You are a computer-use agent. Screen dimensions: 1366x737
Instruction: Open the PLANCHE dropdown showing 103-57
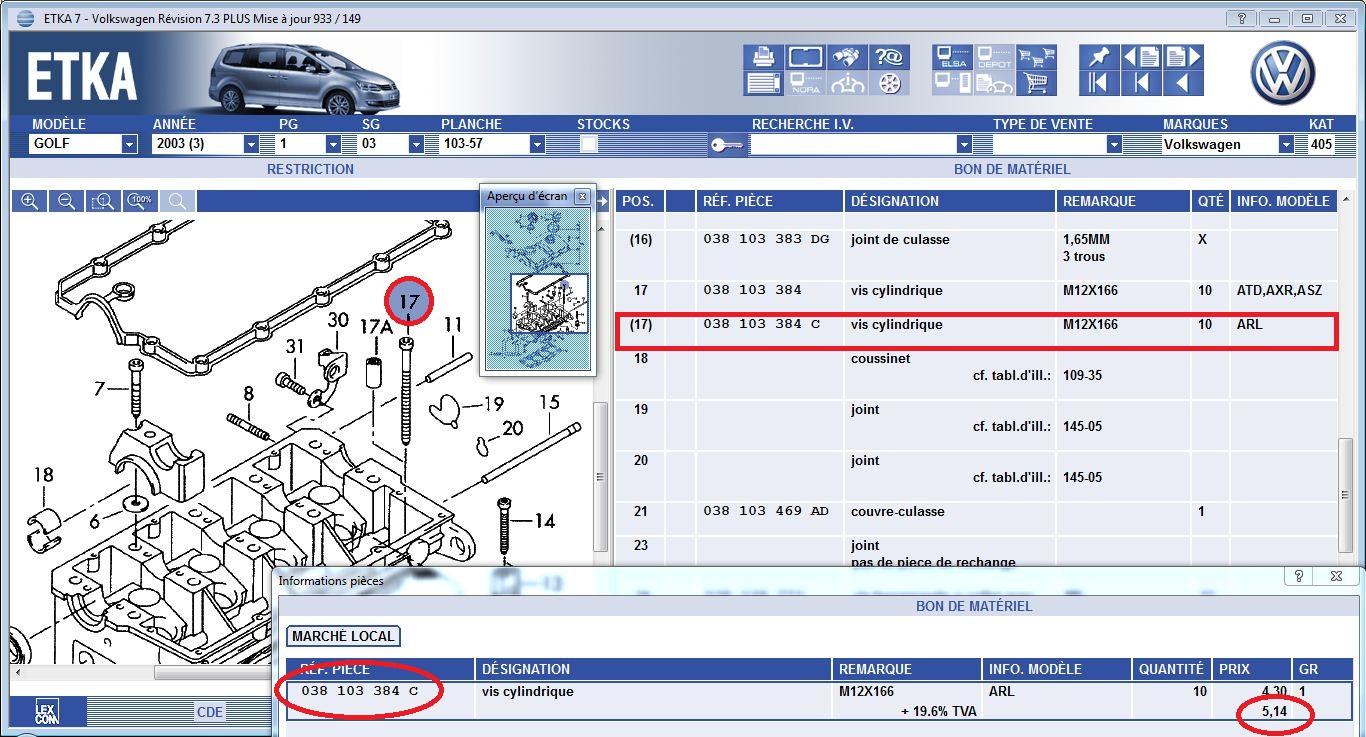537,144
